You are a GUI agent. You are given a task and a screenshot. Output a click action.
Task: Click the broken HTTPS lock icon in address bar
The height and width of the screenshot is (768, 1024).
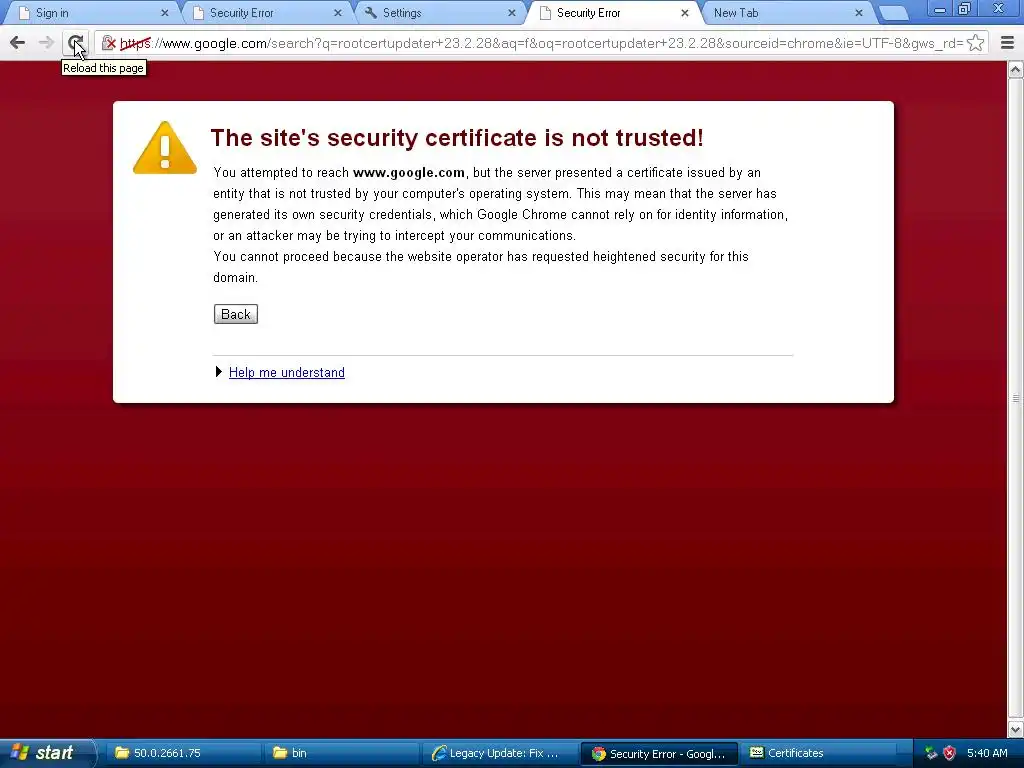tap(108, 43)
